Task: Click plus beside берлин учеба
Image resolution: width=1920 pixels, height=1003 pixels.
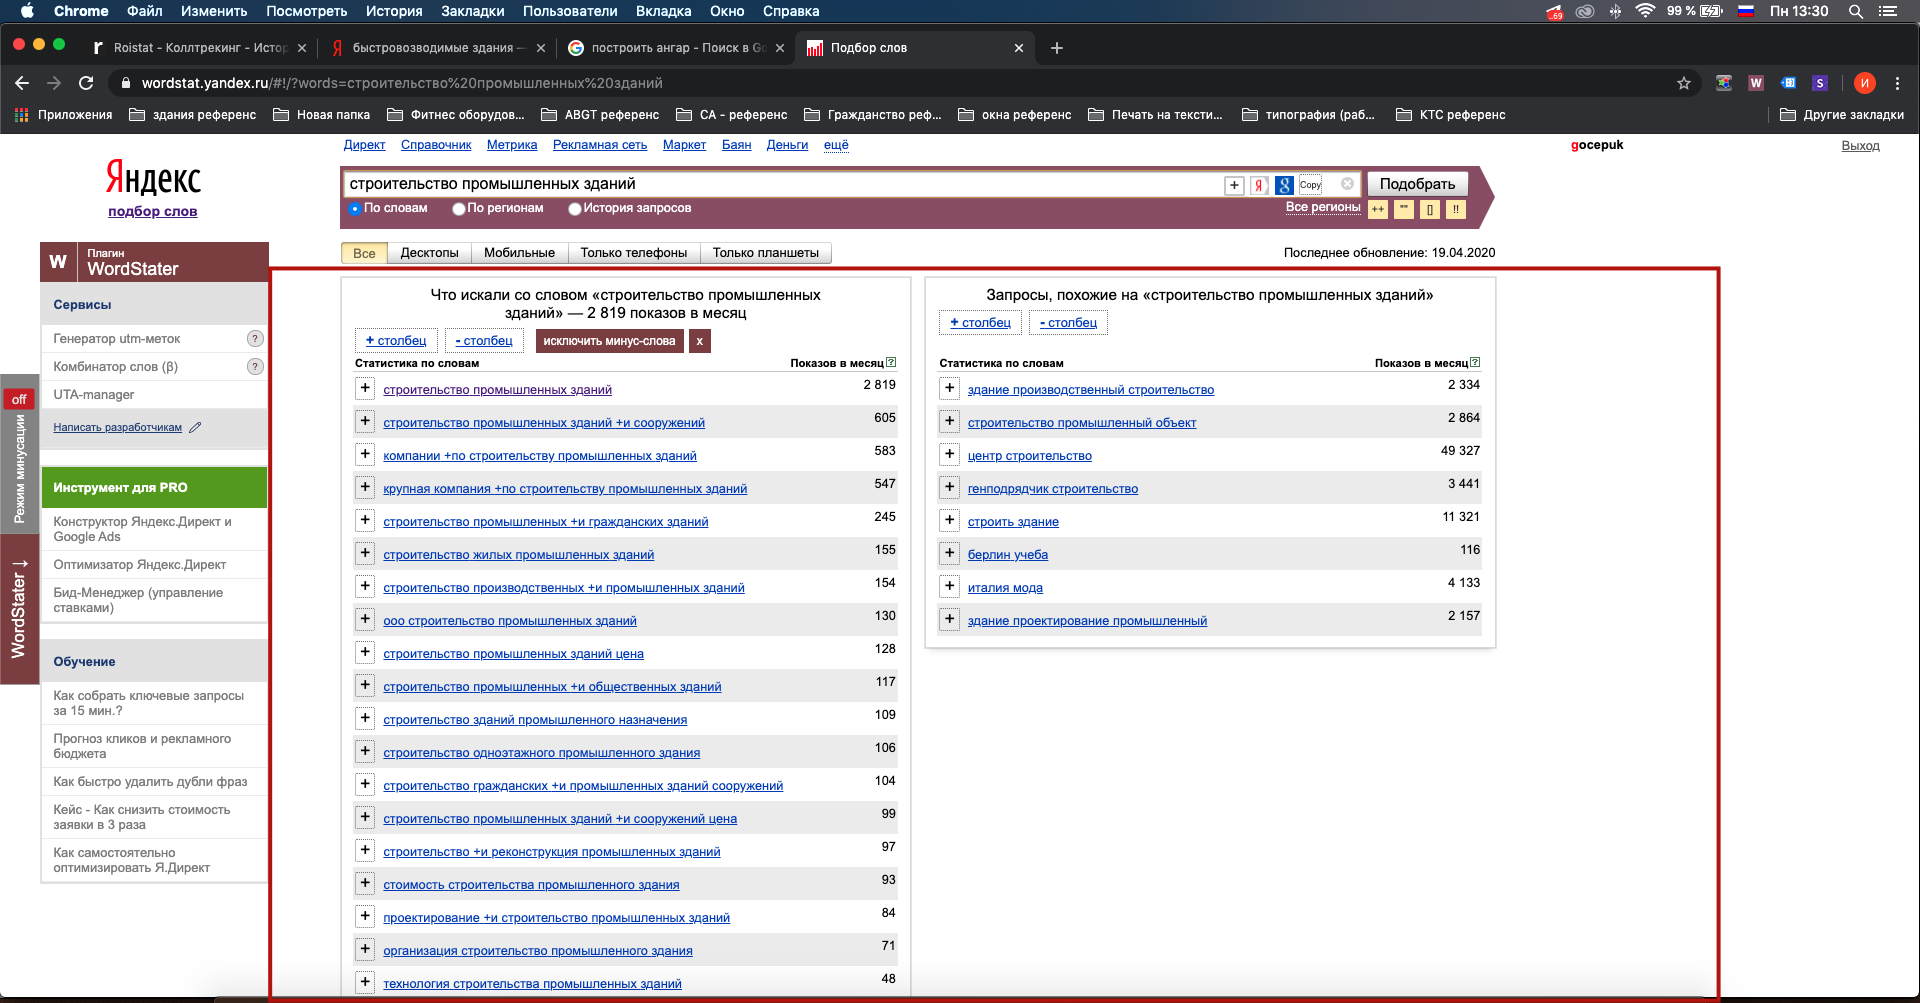Action: (950, 553)
